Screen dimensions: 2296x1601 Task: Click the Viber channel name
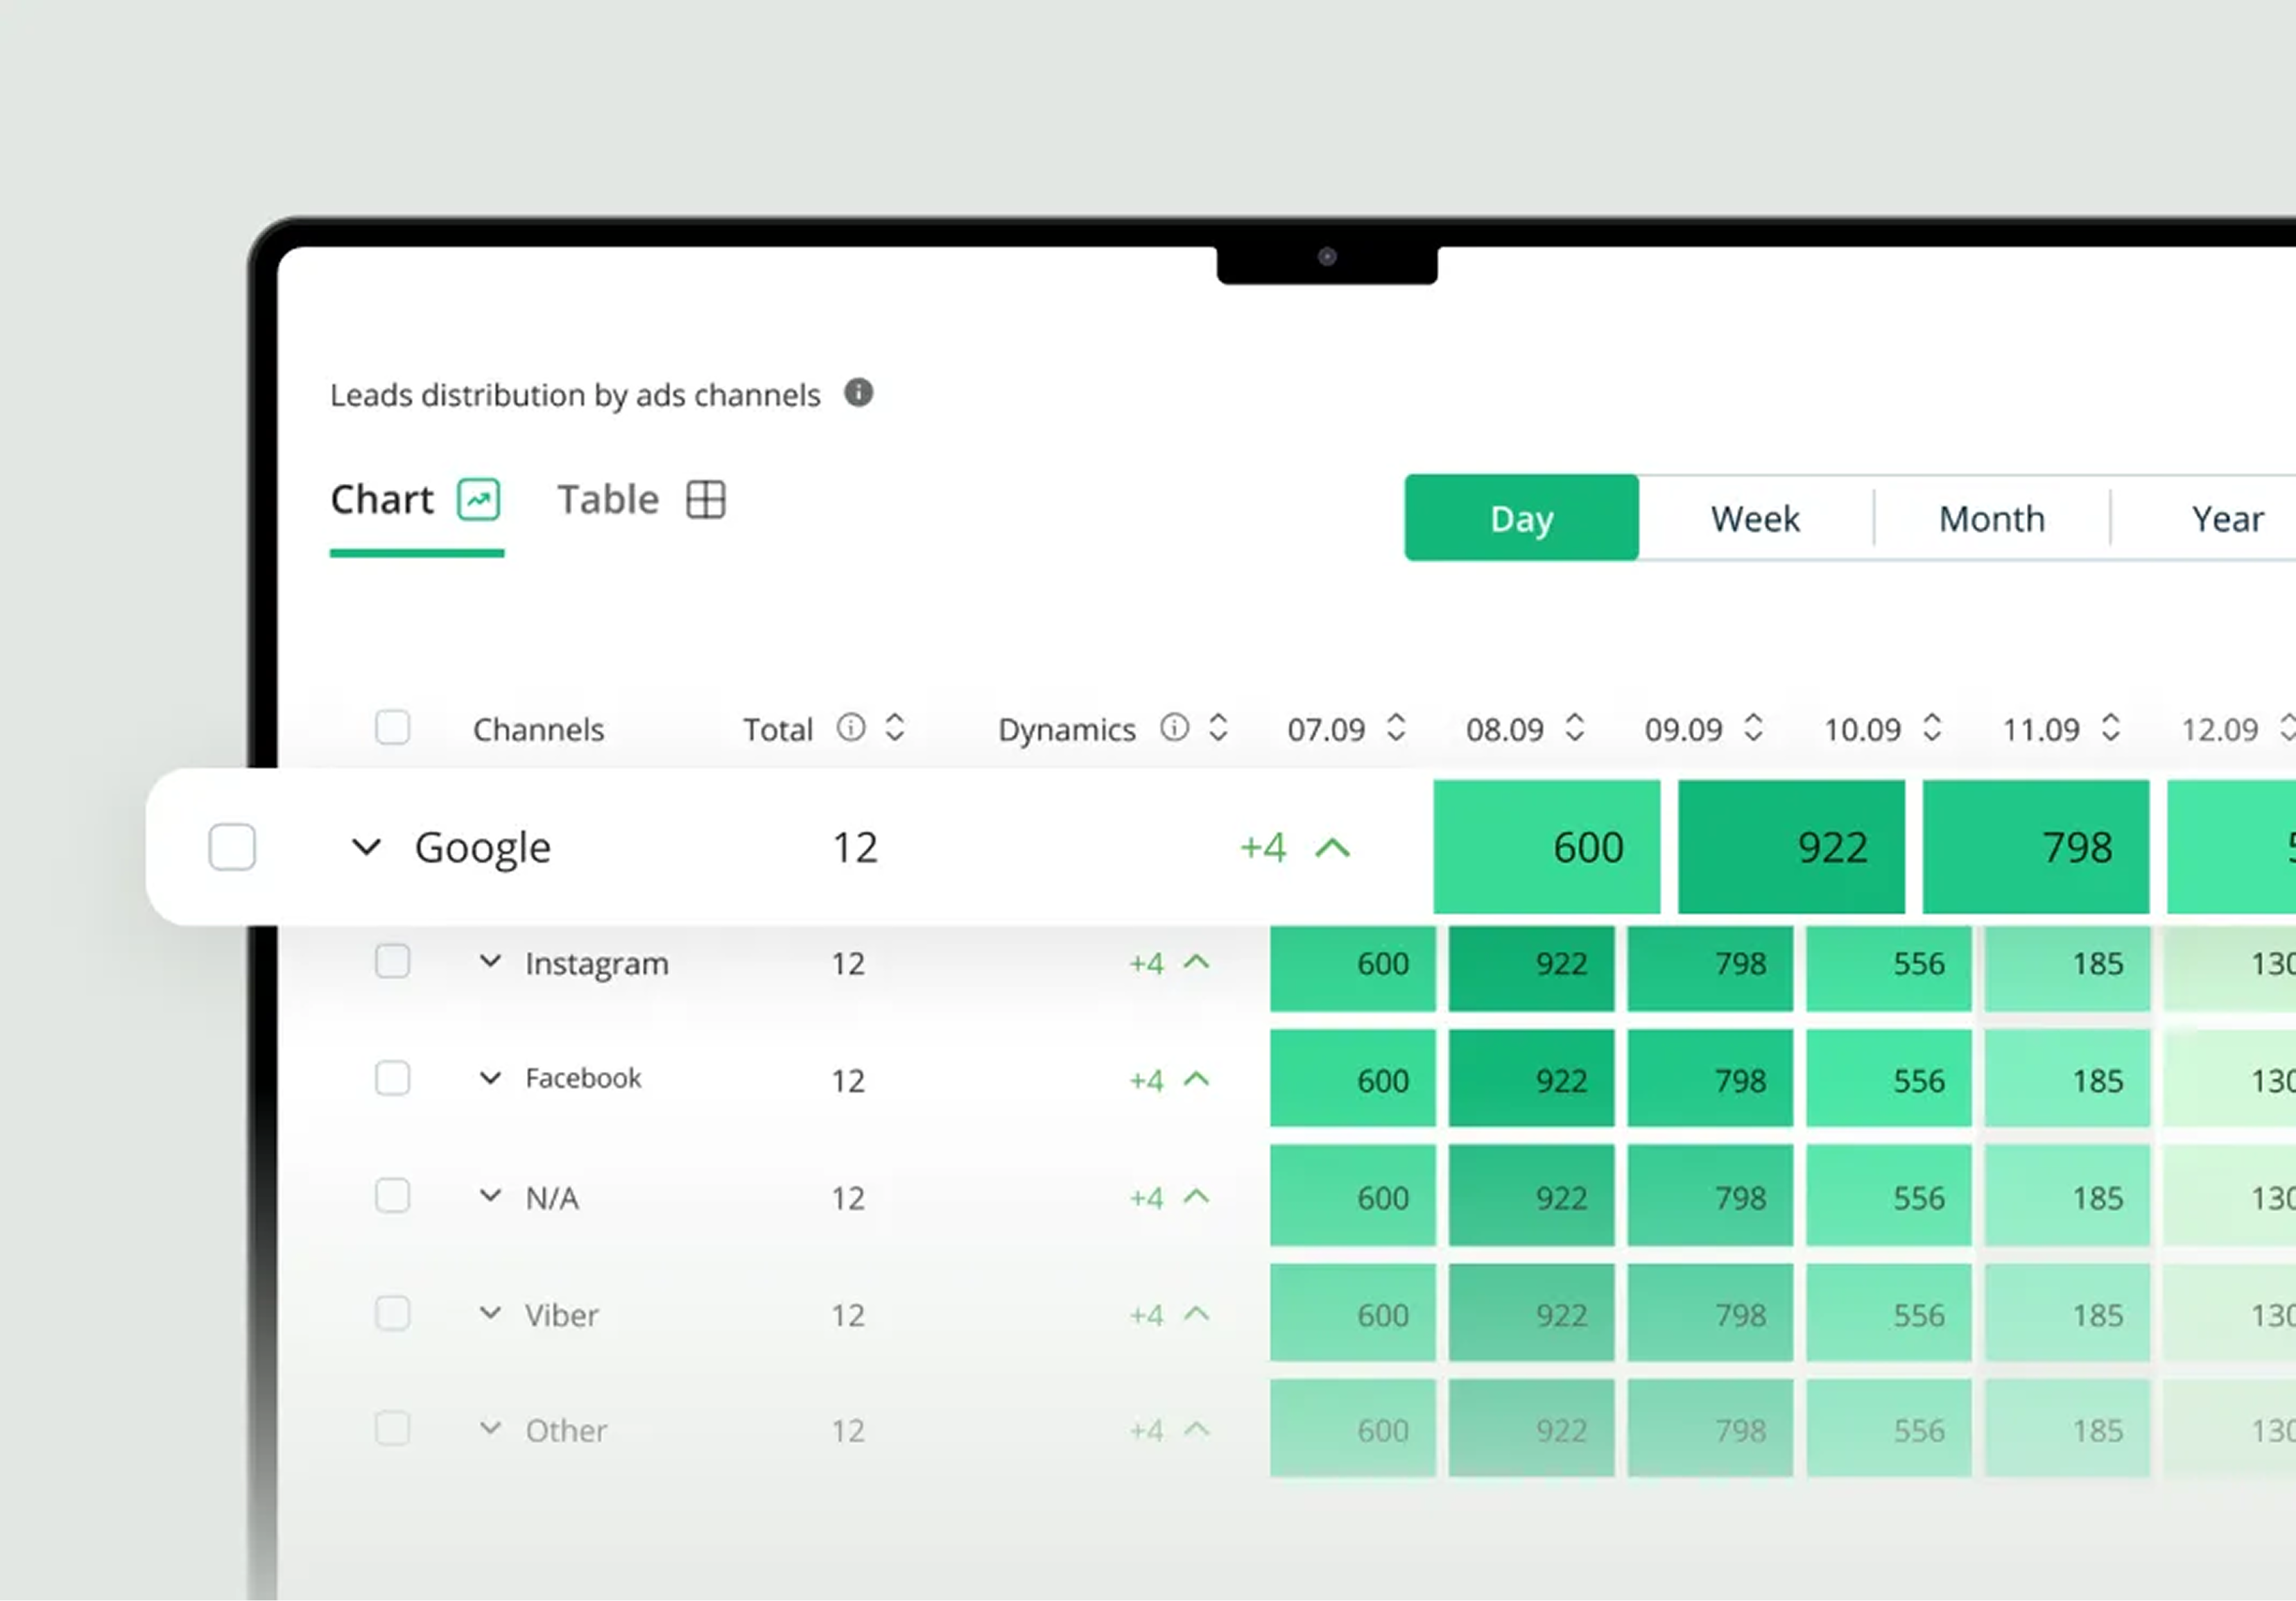[x=562, y=1314]
